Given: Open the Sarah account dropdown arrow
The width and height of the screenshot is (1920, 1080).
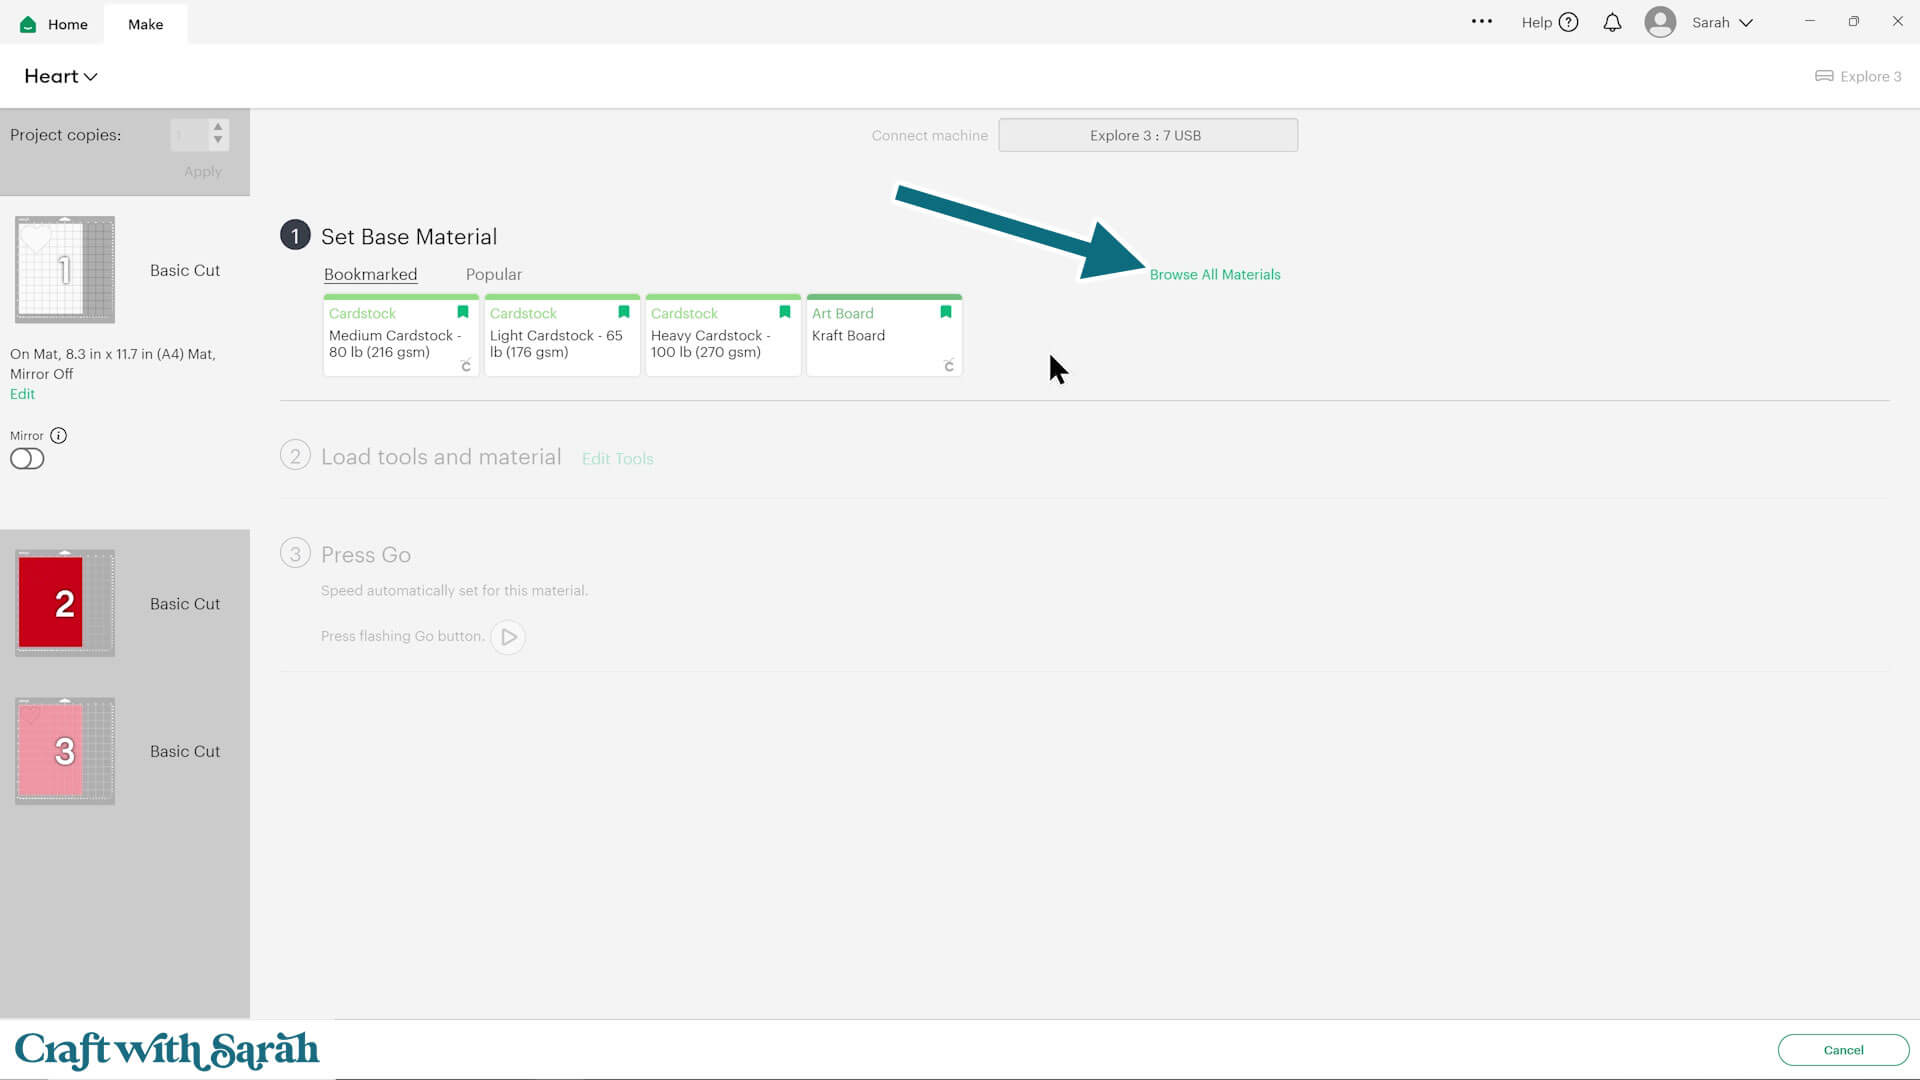Looking at the screenshot, I should tap(1746, 22).
